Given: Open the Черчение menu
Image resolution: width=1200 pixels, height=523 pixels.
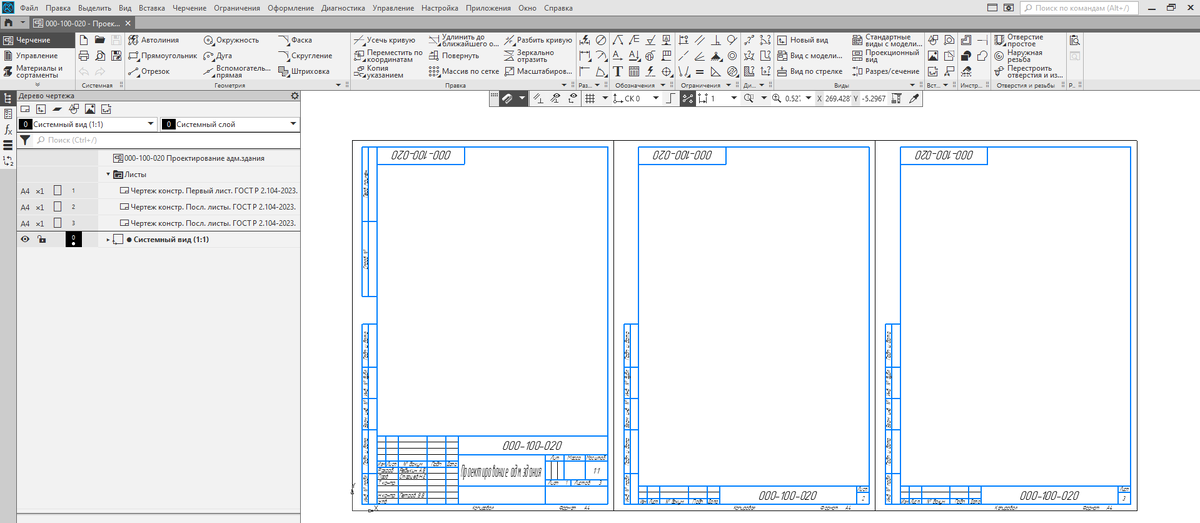Looking at the screenshot, I should [189, 8].
